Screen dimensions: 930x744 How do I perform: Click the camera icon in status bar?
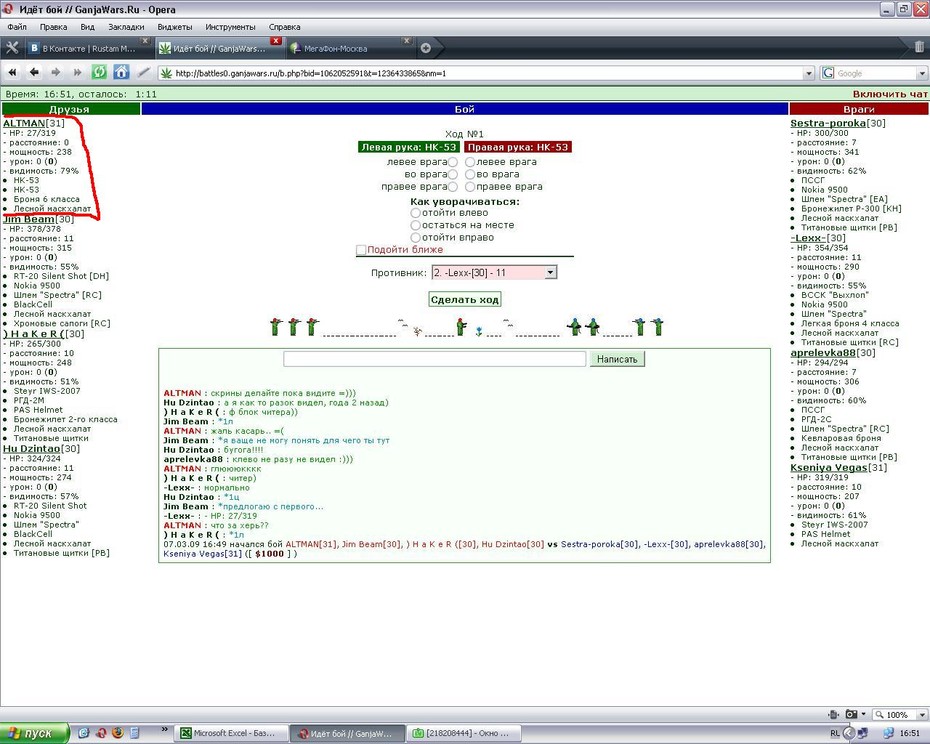851,714
